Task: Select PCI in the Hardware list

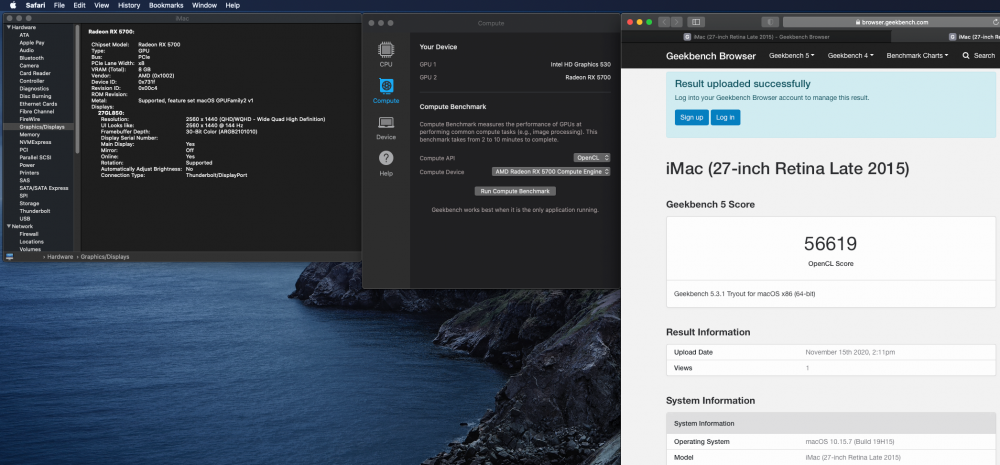Action: coord(24,150)
